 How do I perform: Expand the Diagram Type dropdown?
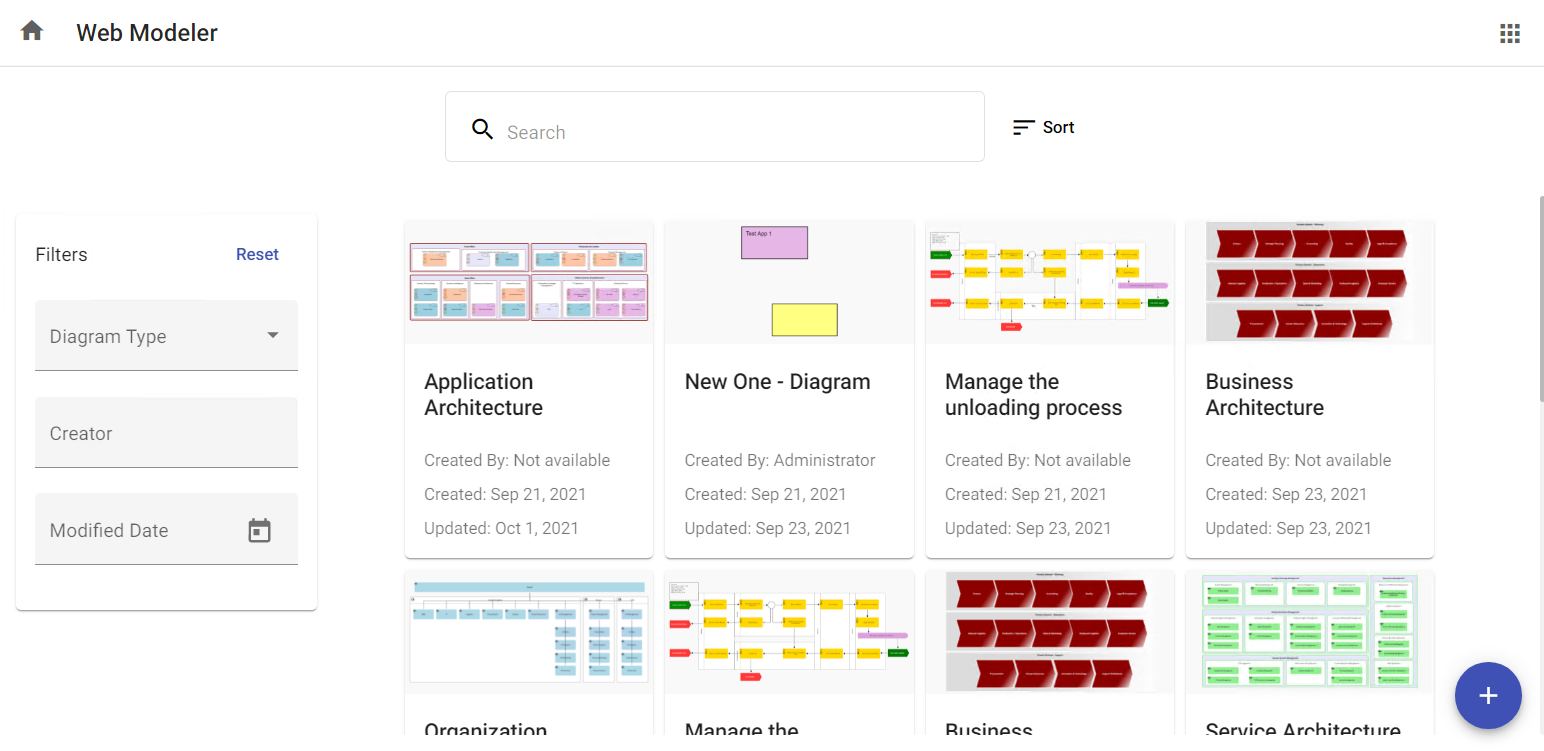coord(272,336)
